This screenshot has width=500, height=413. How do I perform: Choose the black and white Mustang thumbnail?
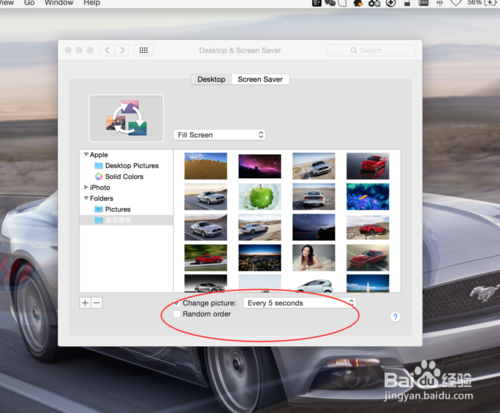[x=206, y=284]
